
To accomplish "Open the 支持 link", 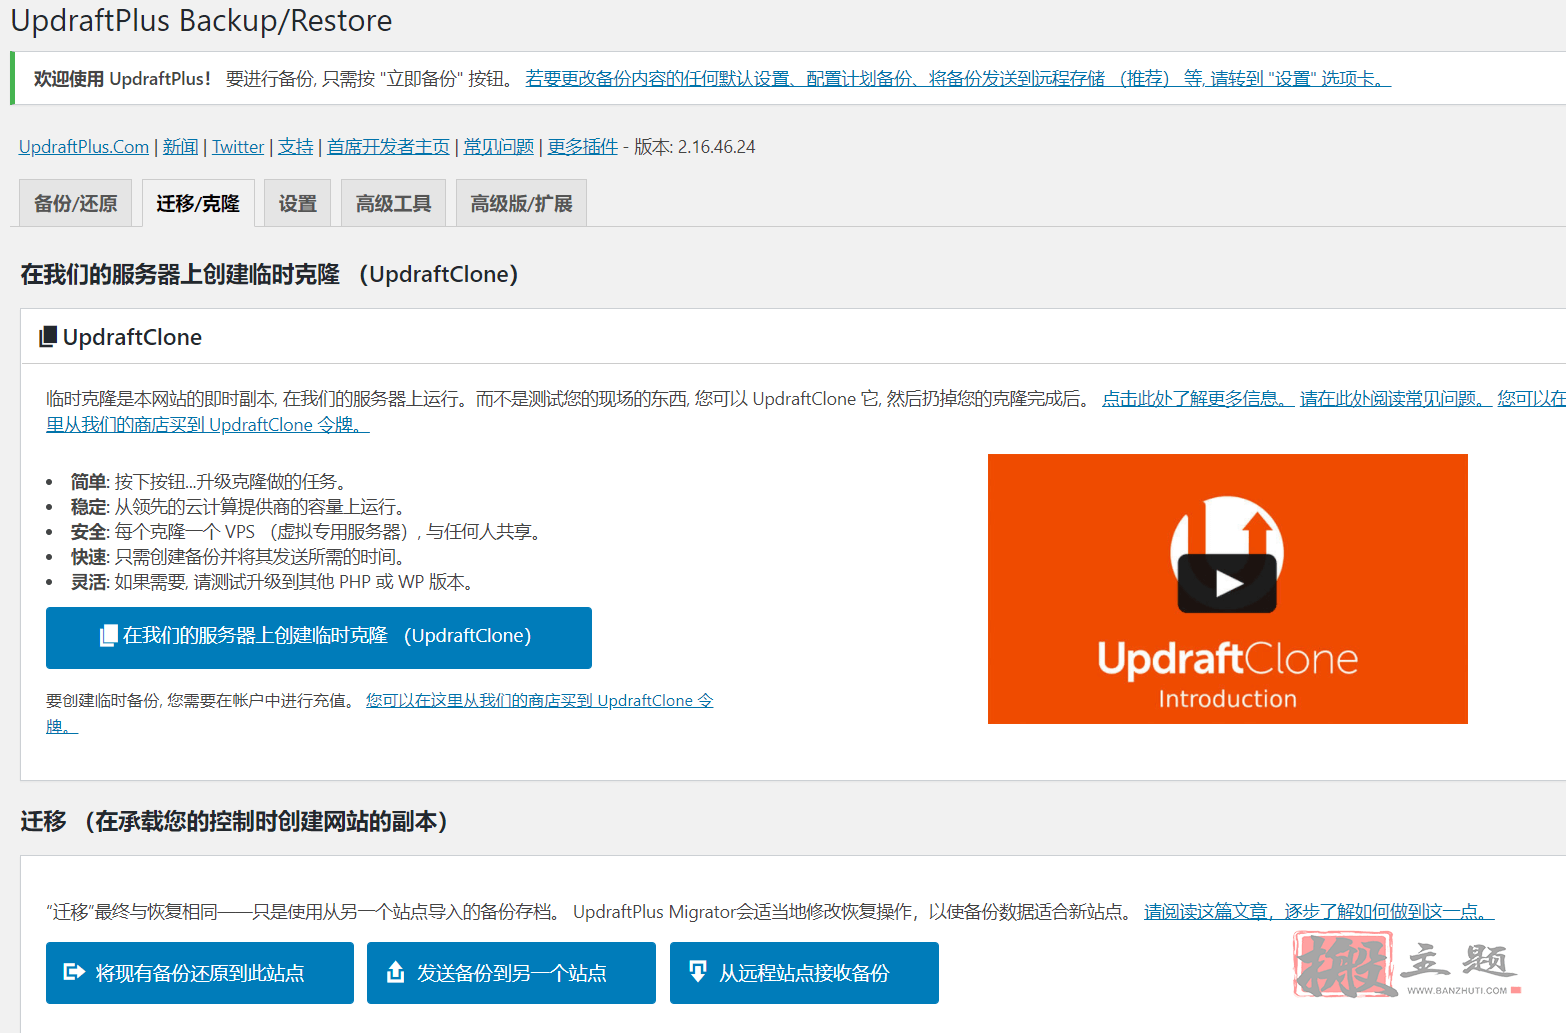I will tap(296, 147).
